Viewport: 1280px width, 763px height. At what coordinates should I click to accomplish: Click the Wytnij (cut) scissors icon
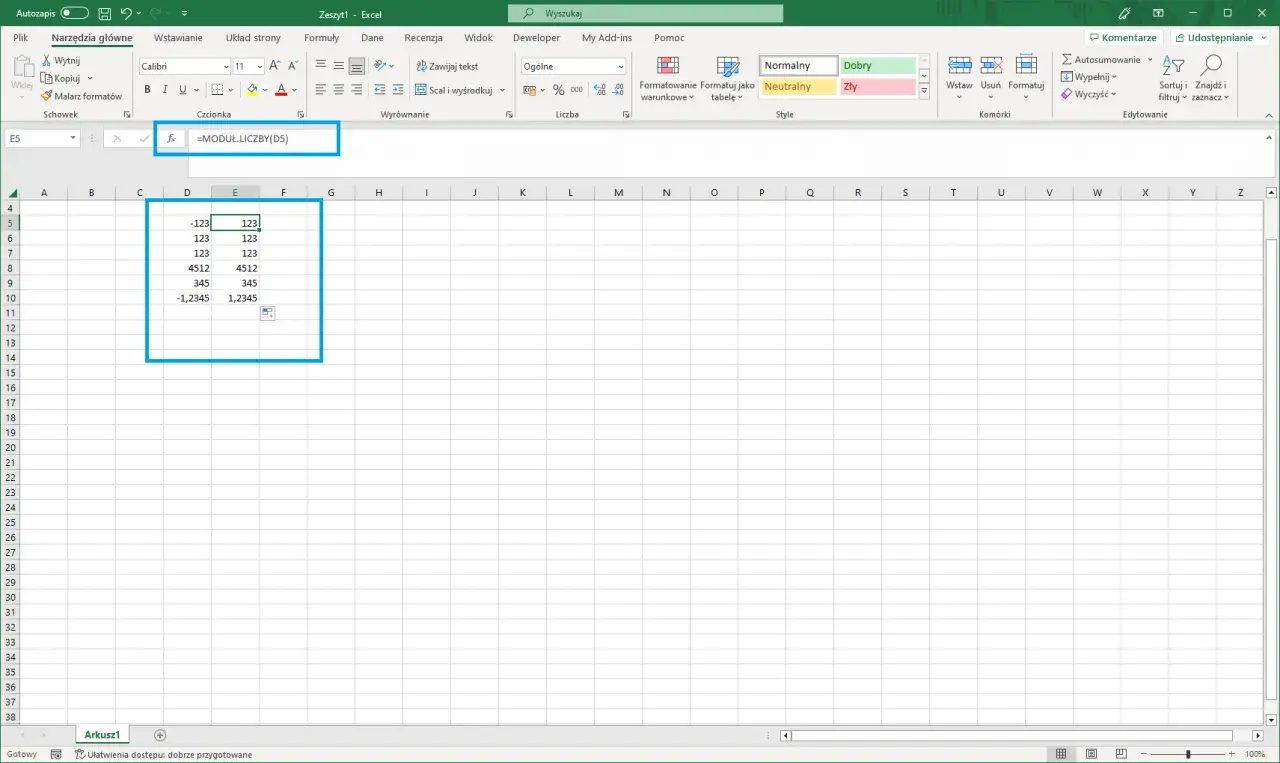point(46,61)
